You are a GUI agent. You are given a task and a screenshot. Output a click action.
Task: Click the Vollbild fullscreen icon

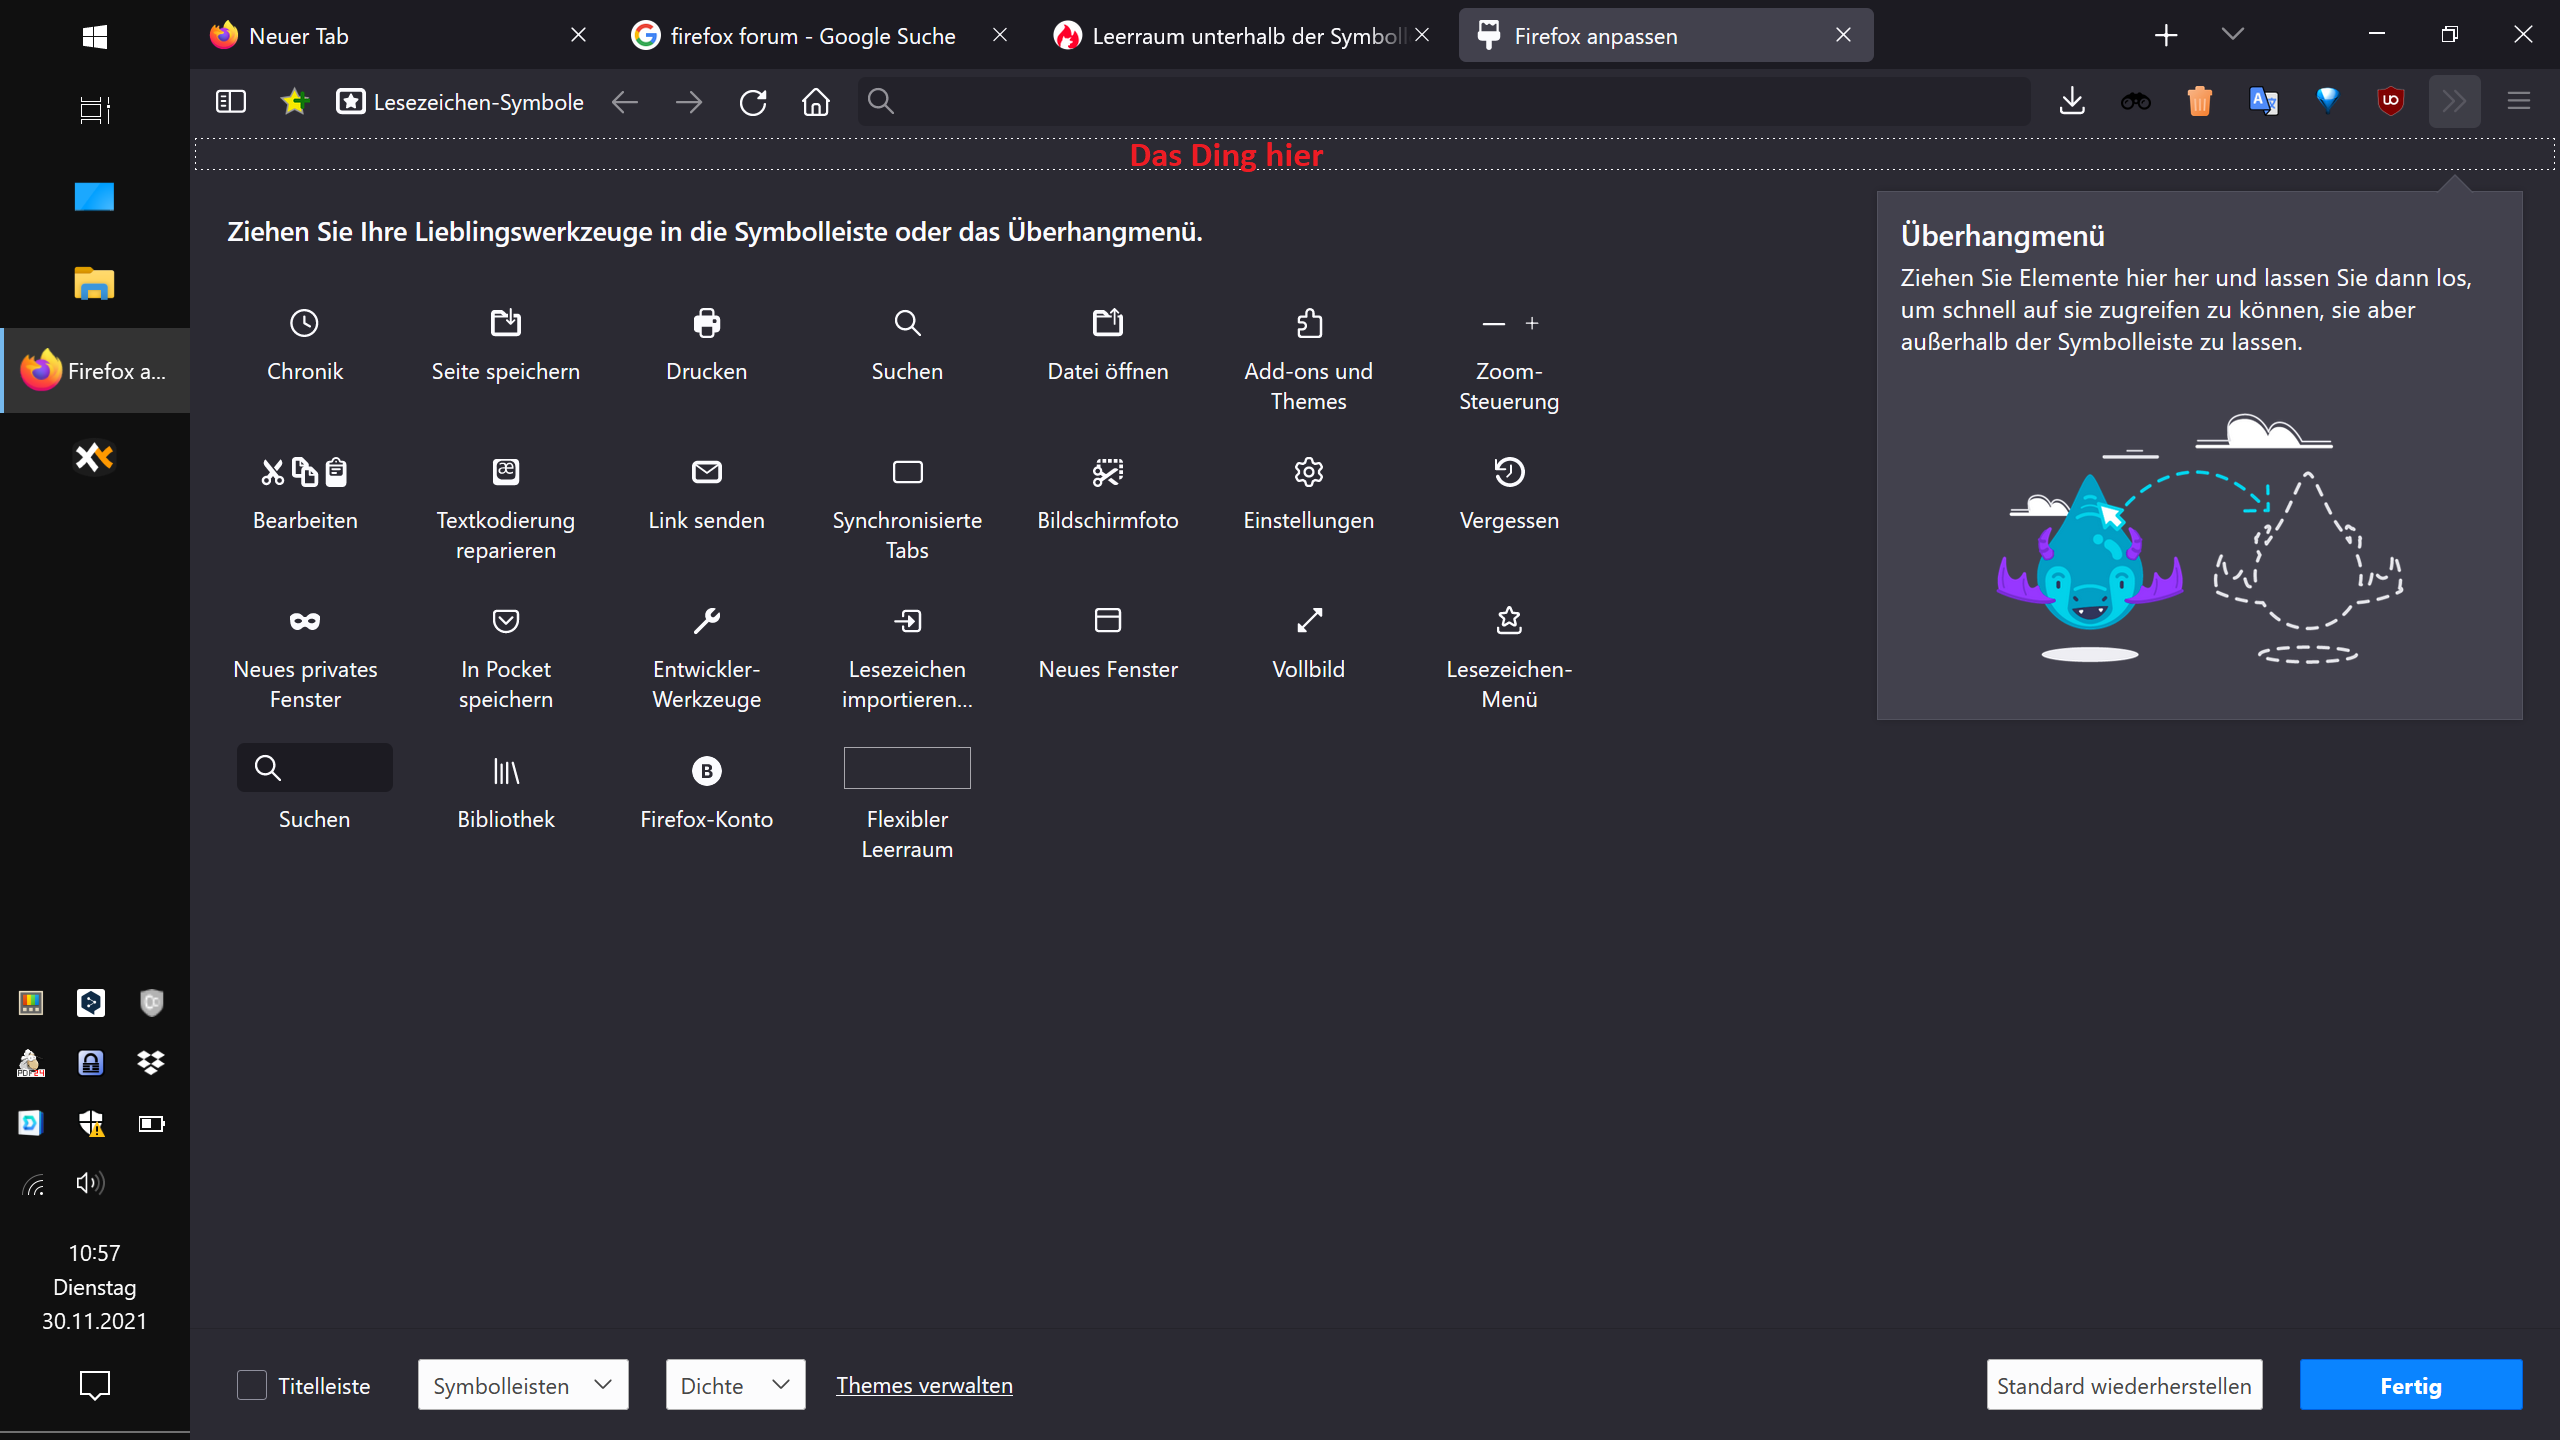tap(1308, 621)
